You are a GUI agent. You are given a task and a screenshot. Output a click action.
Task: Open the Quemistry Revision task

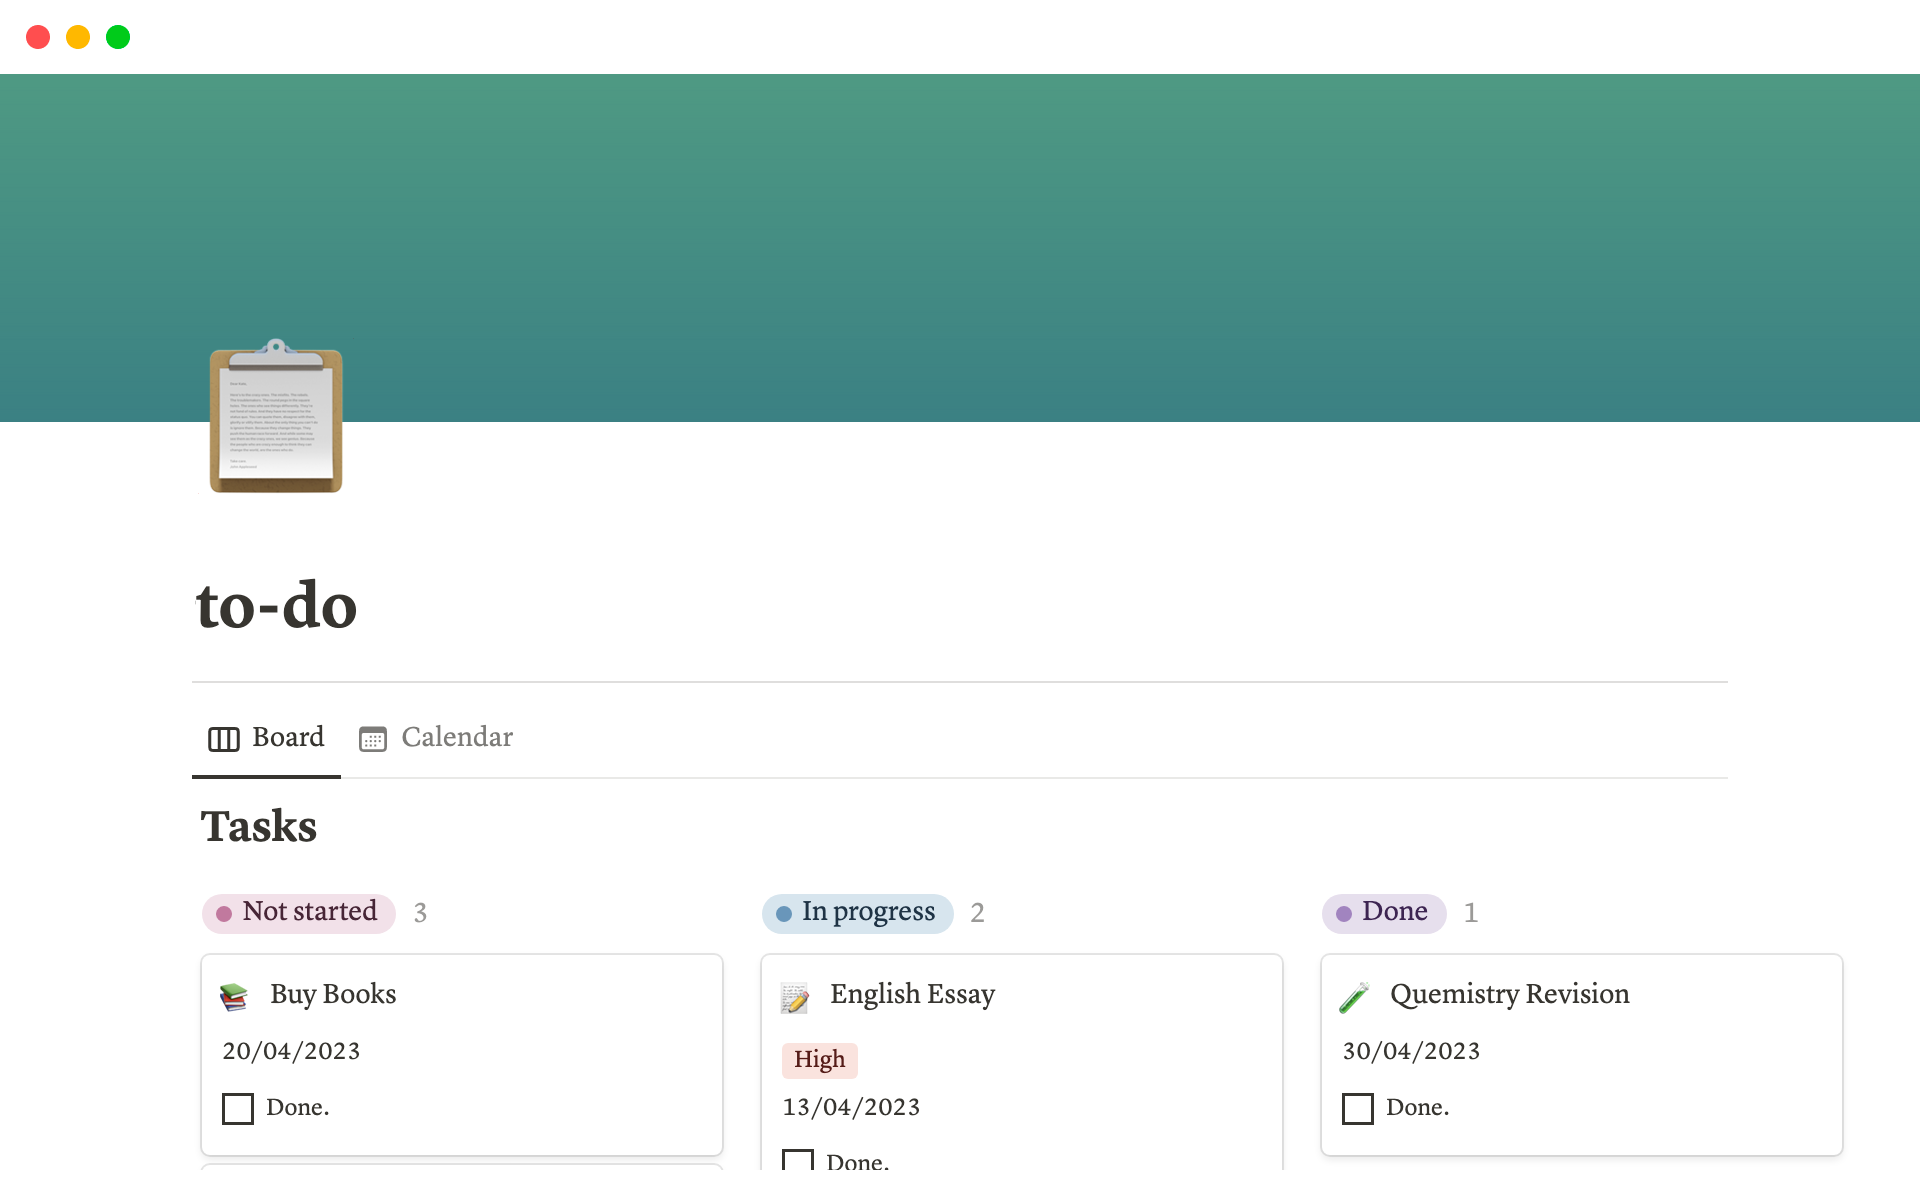coord(1509,994)
